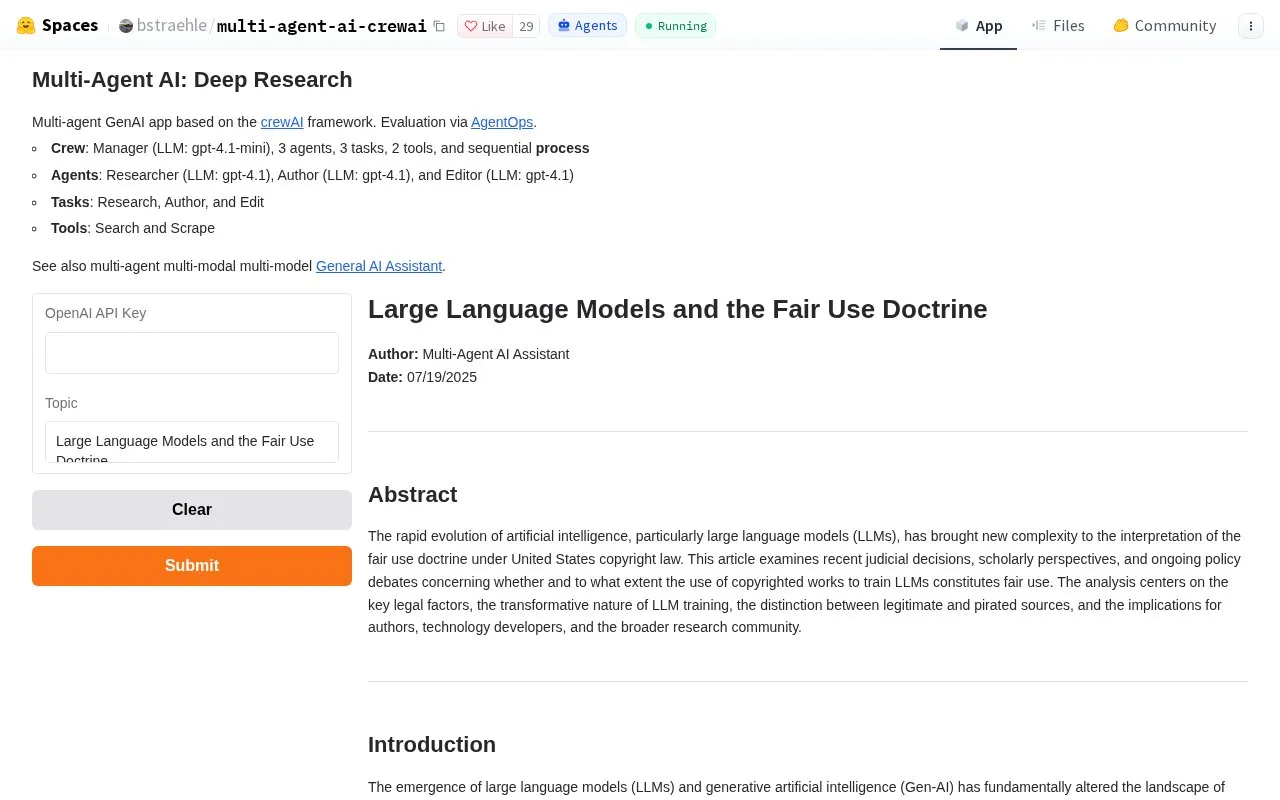The width and height of the screenshot is (1280, 800).
Task: Click the heart Like icon
Action: coord(471,26)
